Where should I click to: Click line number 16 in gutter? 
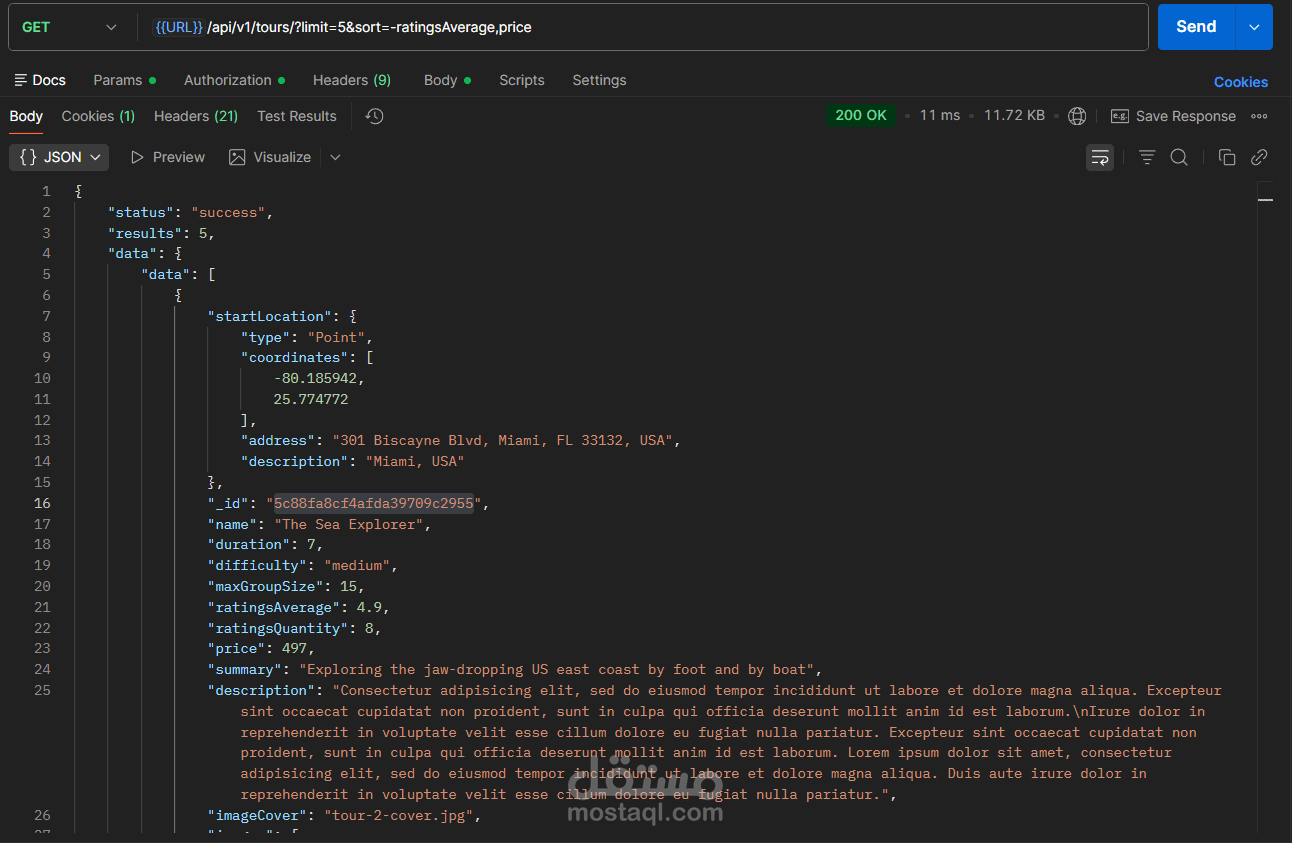tap(41, 503)
